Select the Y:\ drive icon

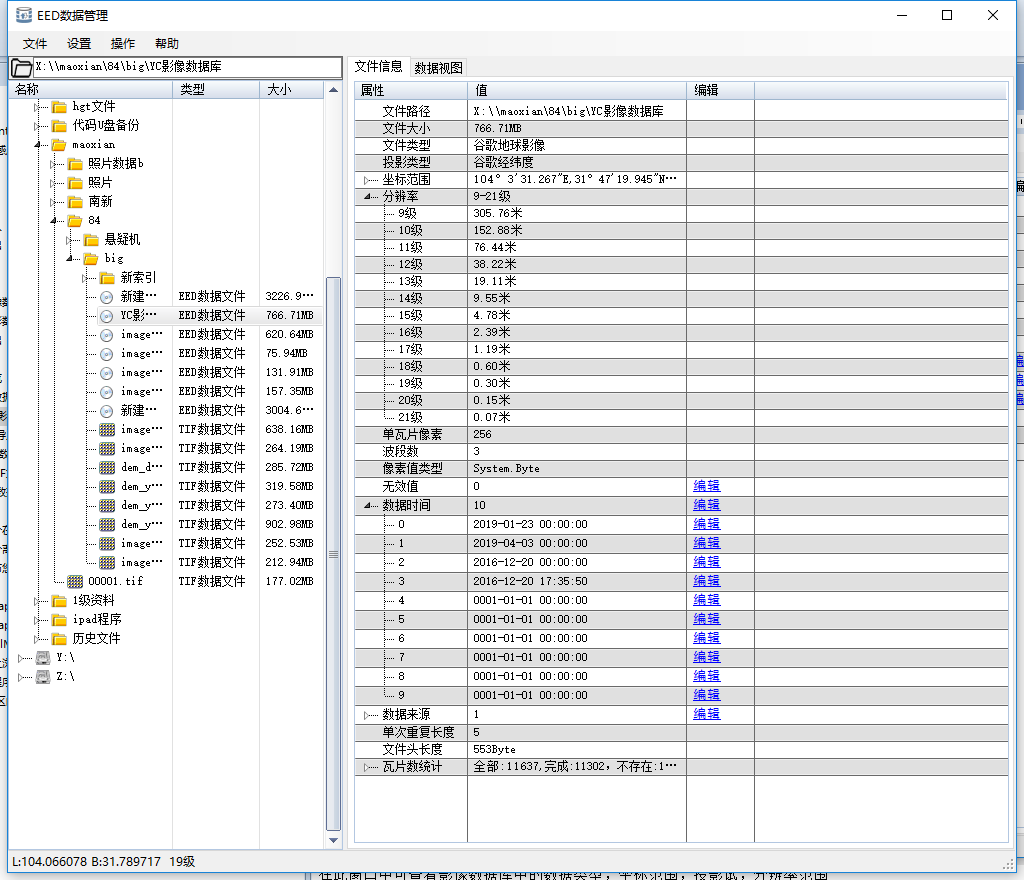43,657
